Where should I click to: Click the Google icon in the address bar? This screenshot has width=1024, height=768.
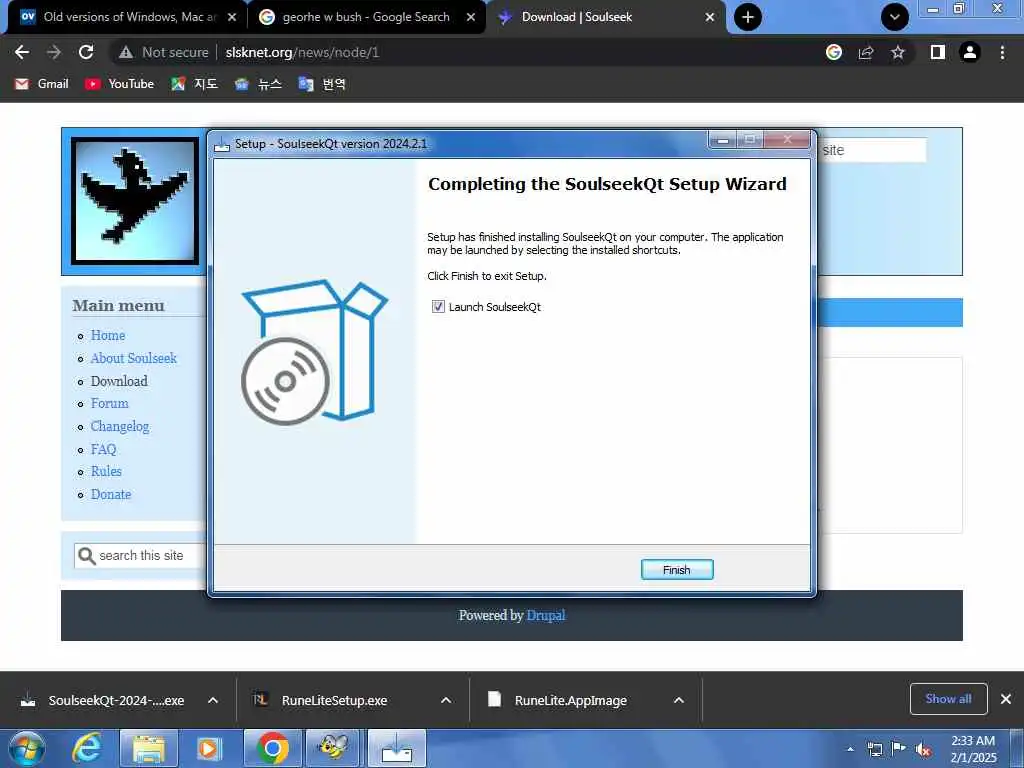tap(834, 52)
